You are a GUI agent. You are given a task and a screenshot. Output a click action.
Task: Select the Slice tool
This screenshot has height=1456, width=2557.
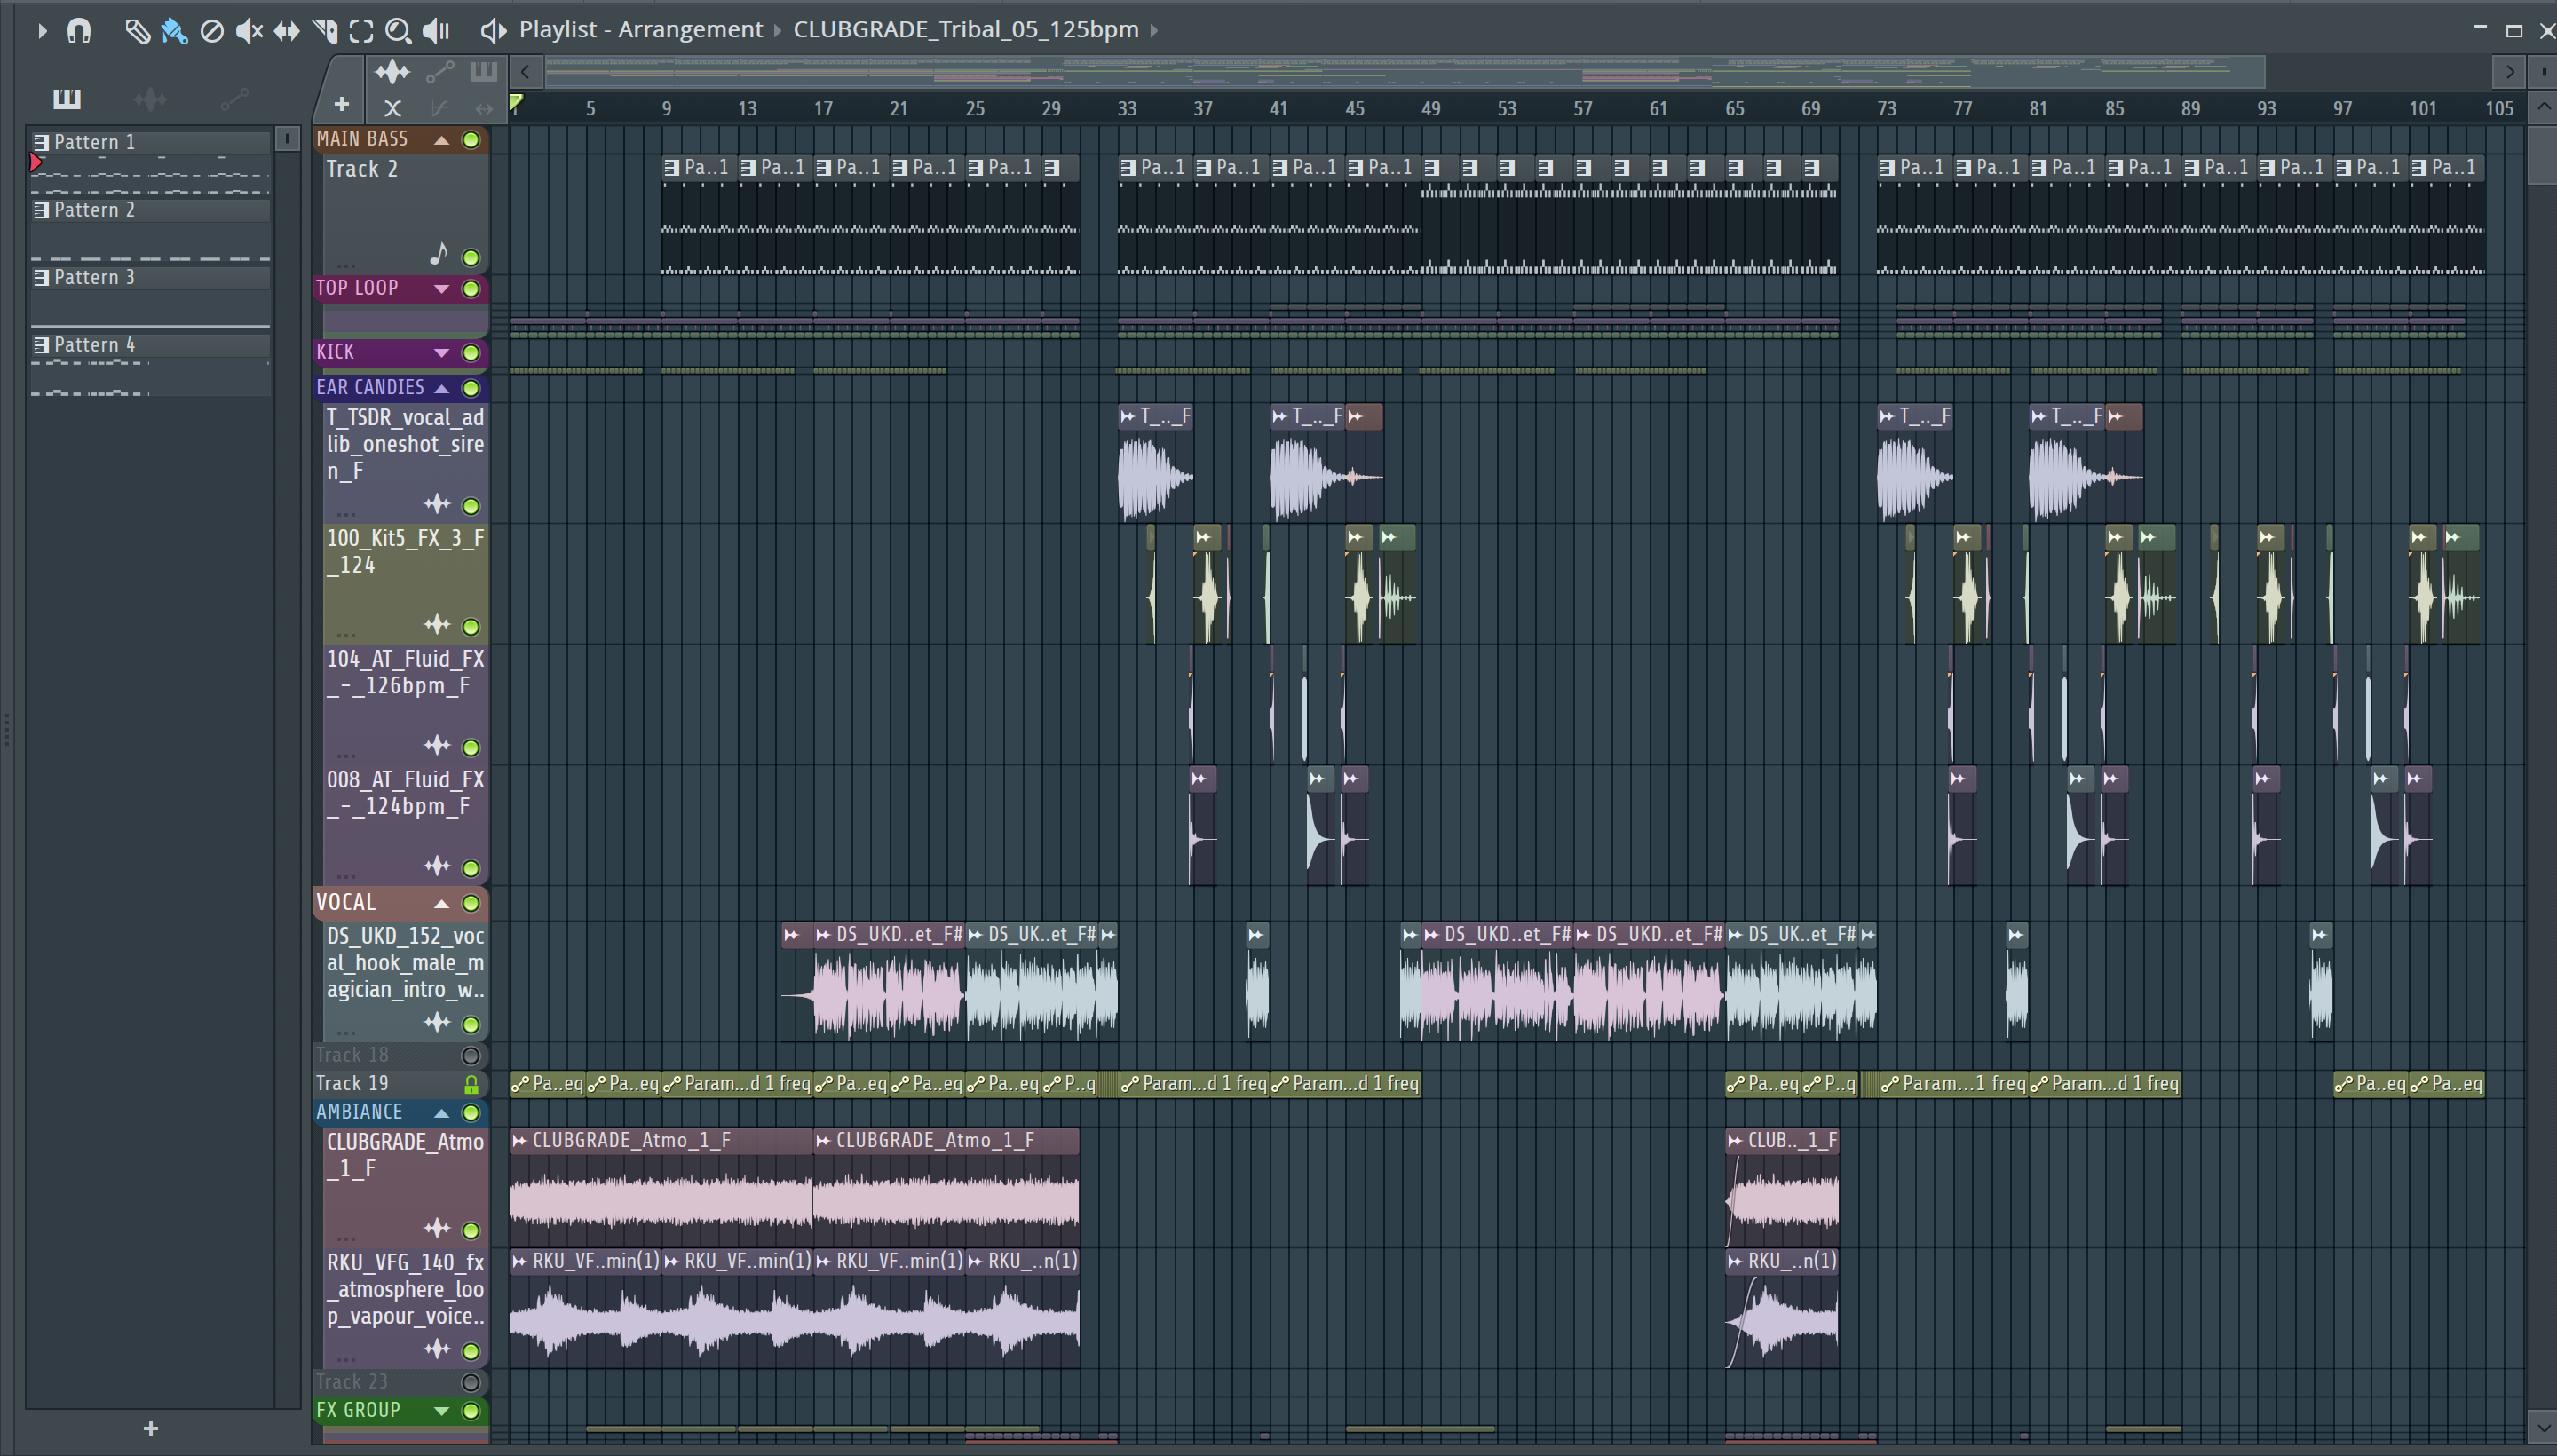324,31
